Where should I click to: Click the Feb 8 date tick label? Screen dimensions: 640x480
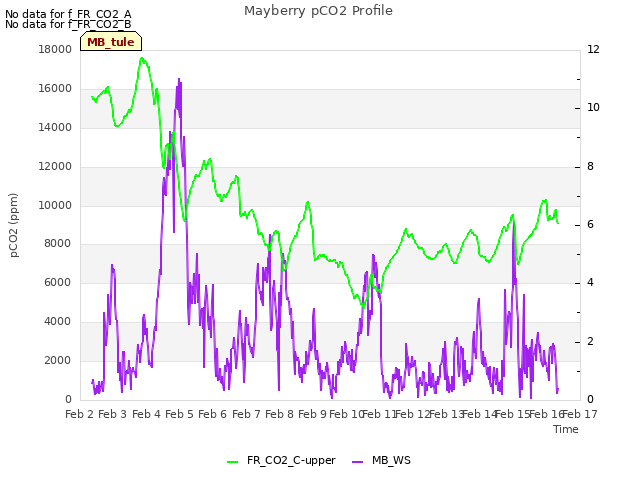click(x=279, y=415)
